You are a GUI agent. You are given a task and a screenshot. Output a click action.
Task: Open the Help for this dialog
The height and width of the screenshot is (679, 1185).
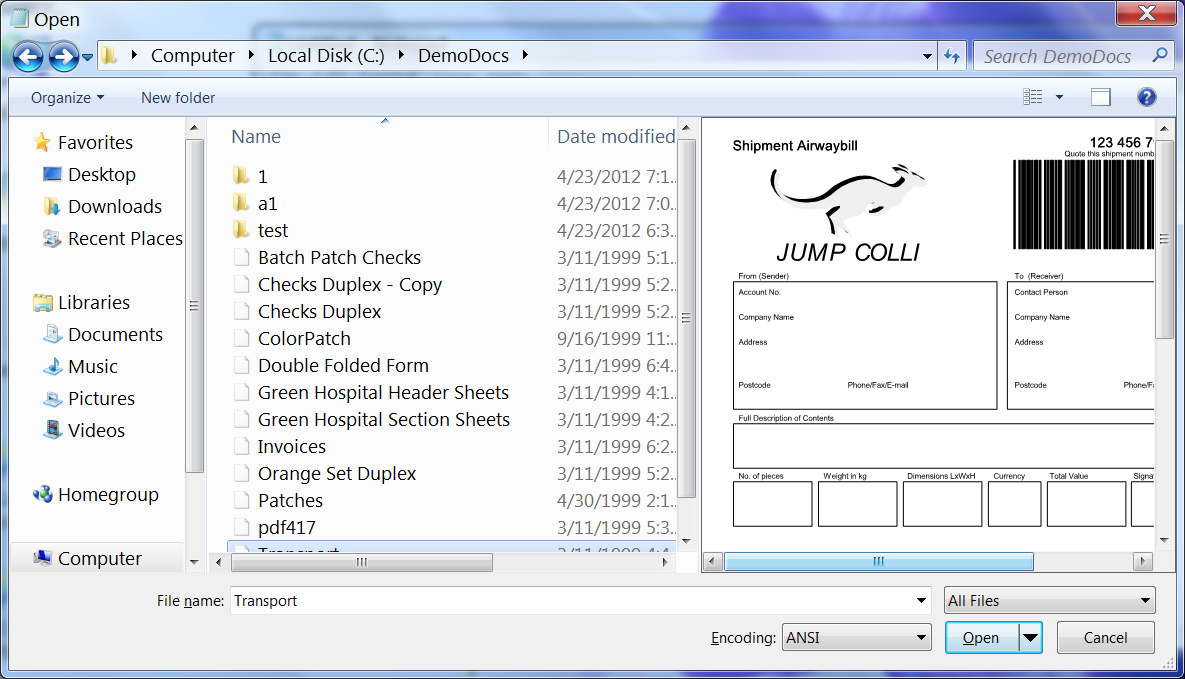[1145, 97]
